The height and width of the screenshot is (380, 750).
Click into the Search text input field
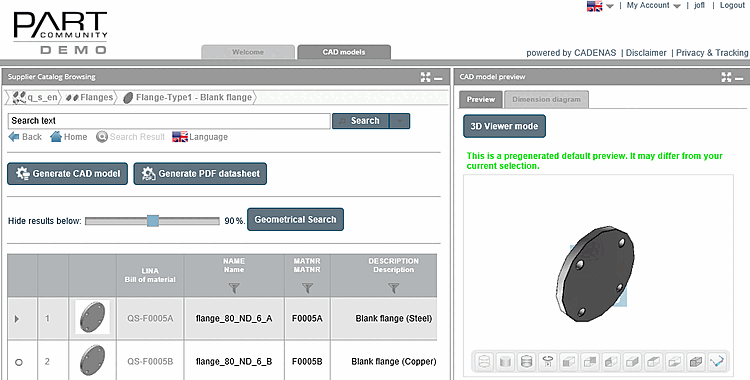coord(169,121)
